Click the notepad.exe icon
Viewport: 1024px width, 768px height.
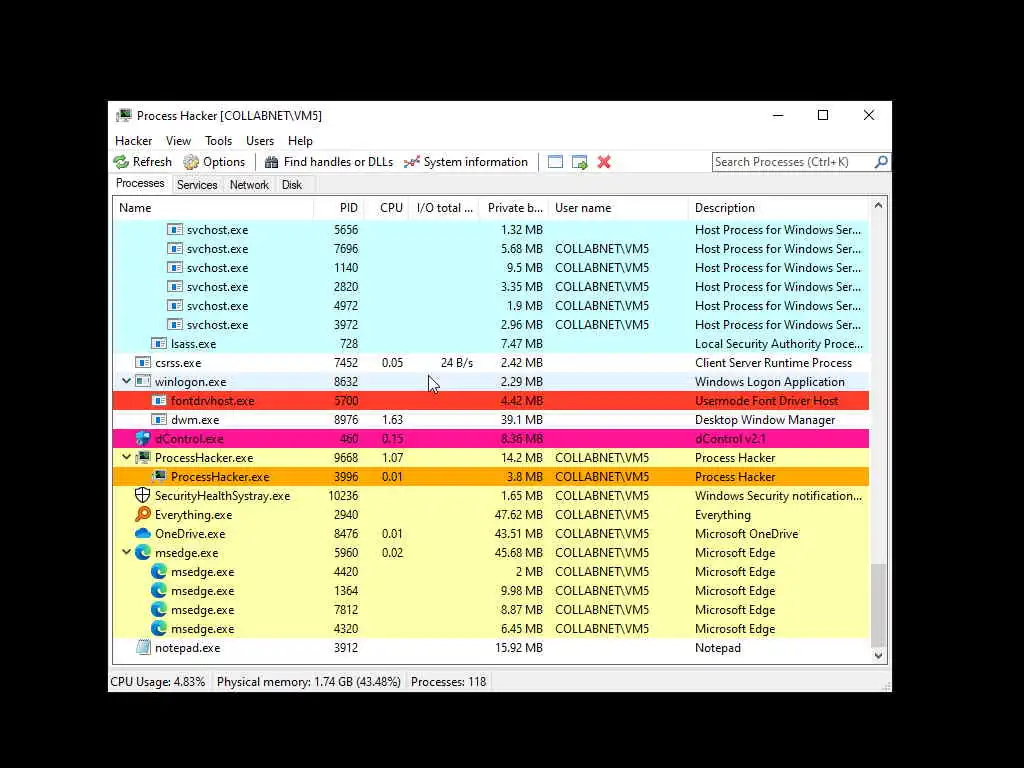[142, 648]
